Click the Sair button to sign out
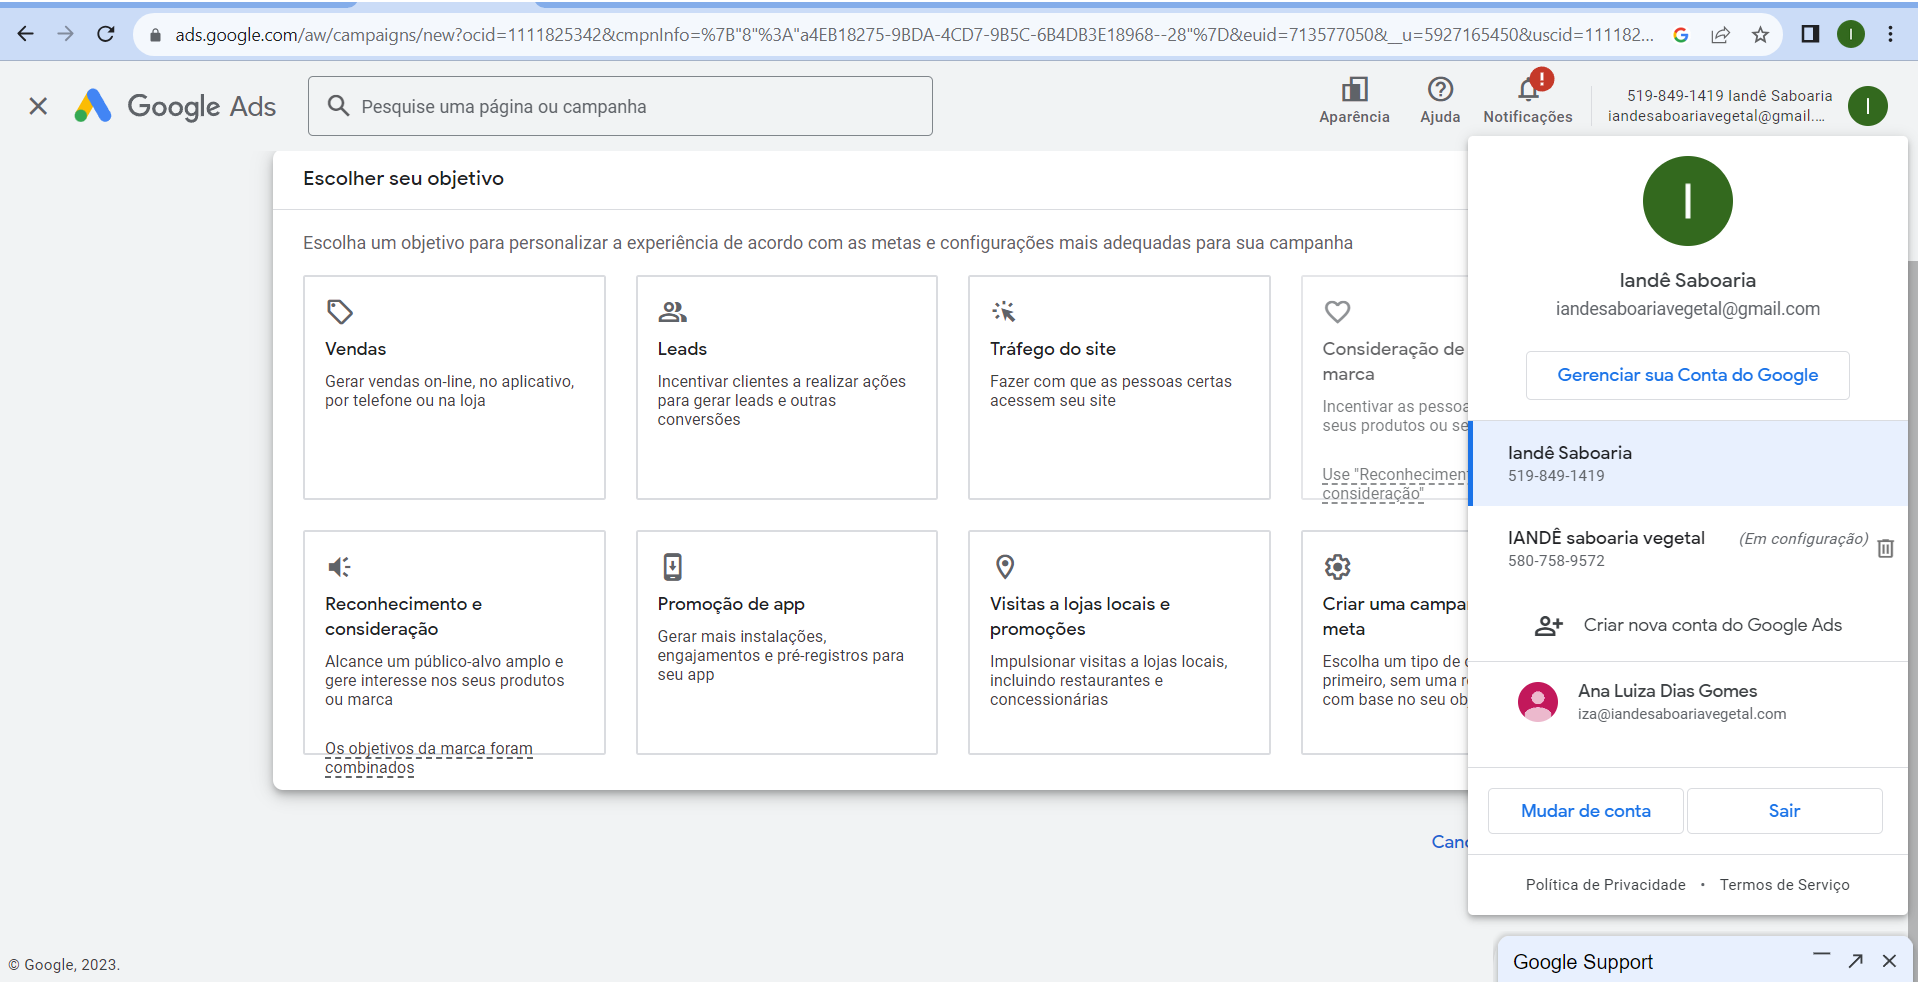The width and height of the screenshot is (1918, 982). tap(1784, 811)
